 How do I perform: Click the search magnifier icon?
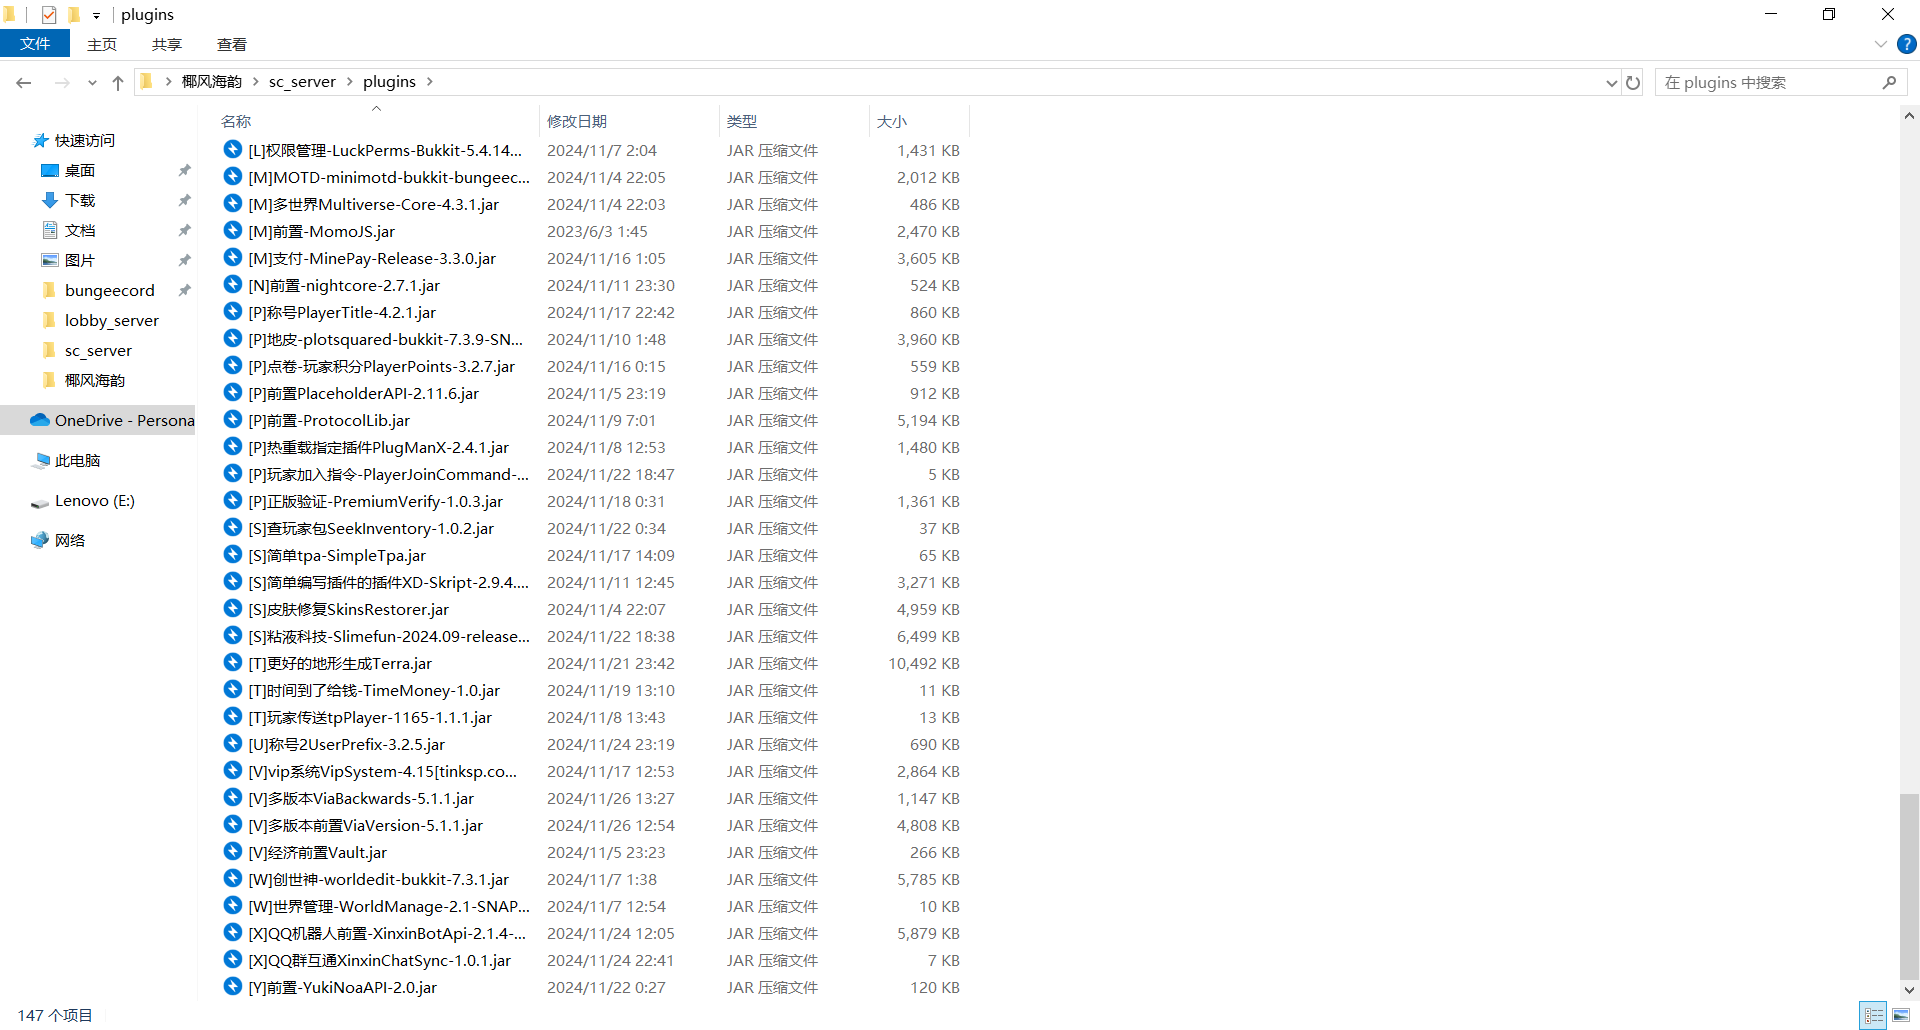[x=1889, y=83]
